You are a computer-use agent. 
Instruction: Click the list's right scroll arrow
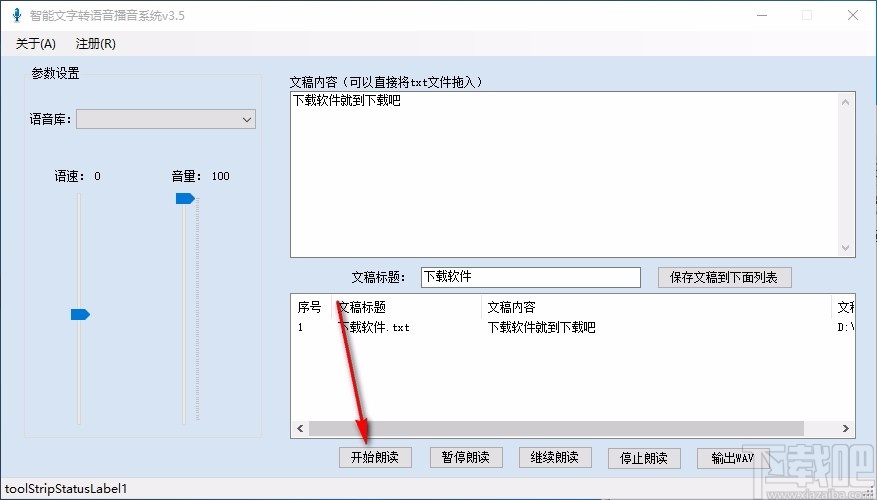tap(846, 428)
